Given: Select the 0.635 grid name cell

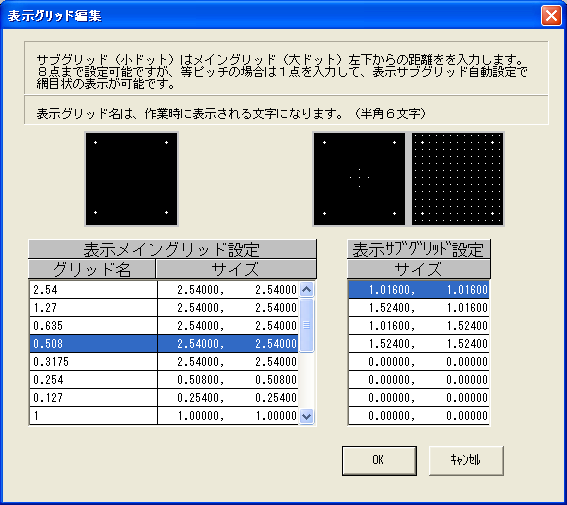Looking at the screenshot, I should coord(93,326).
